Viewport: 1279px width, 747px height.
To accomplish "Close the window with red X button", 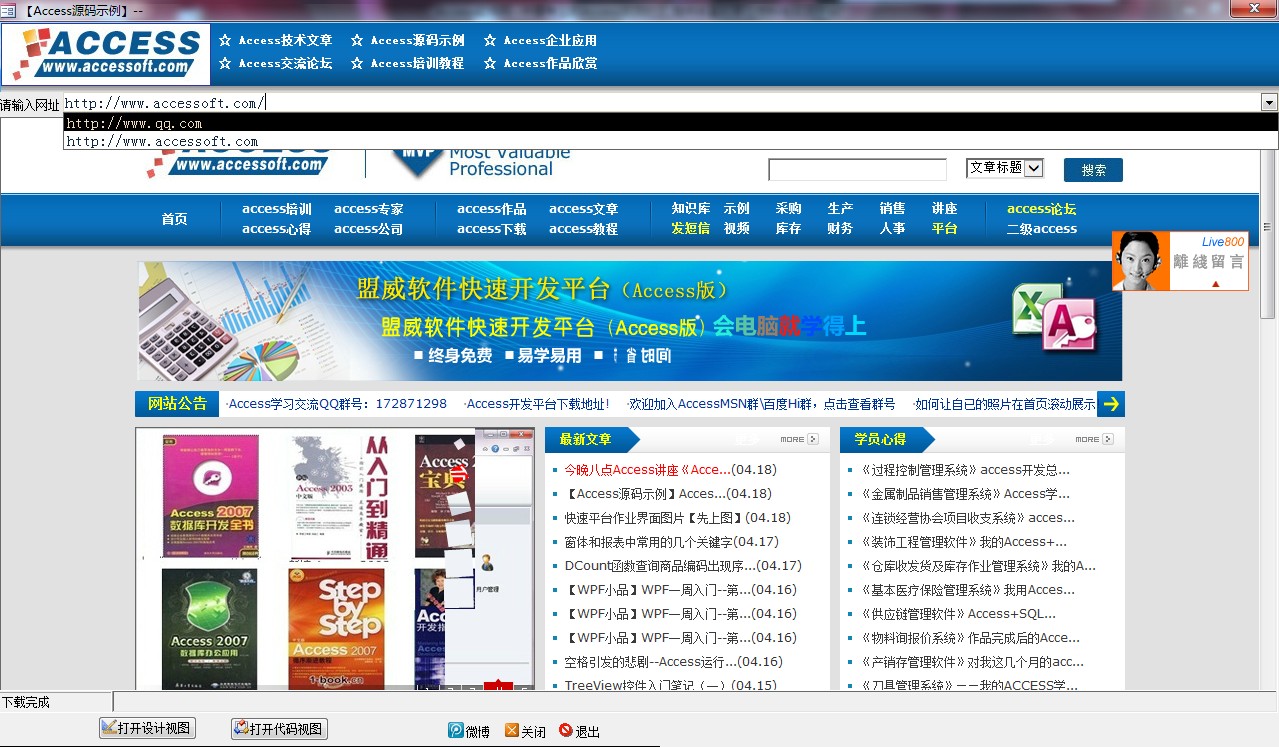I will coord(1251,8).
